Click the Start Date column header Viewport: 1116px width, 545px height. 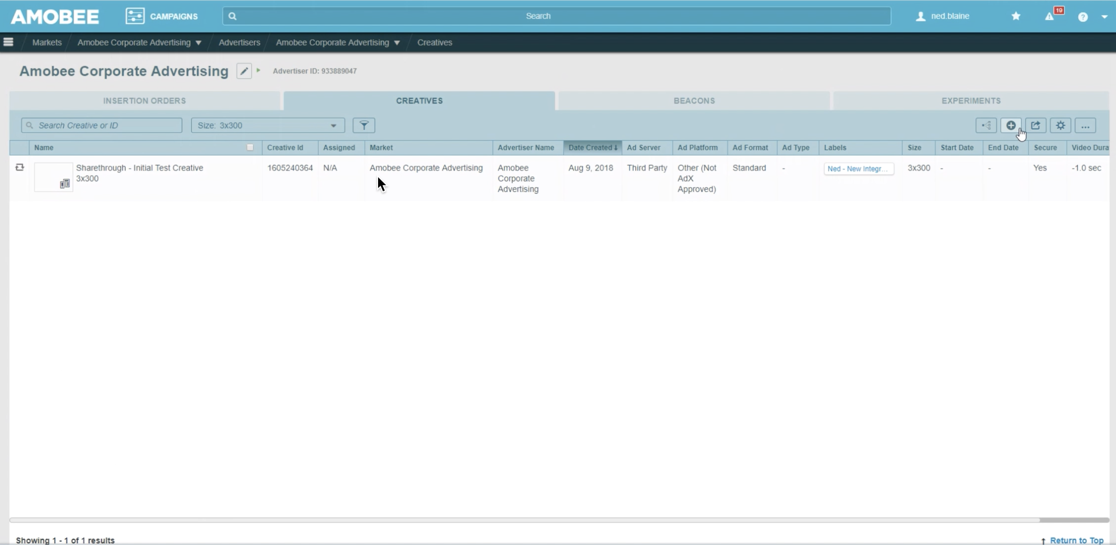click(x=957, y=147)
